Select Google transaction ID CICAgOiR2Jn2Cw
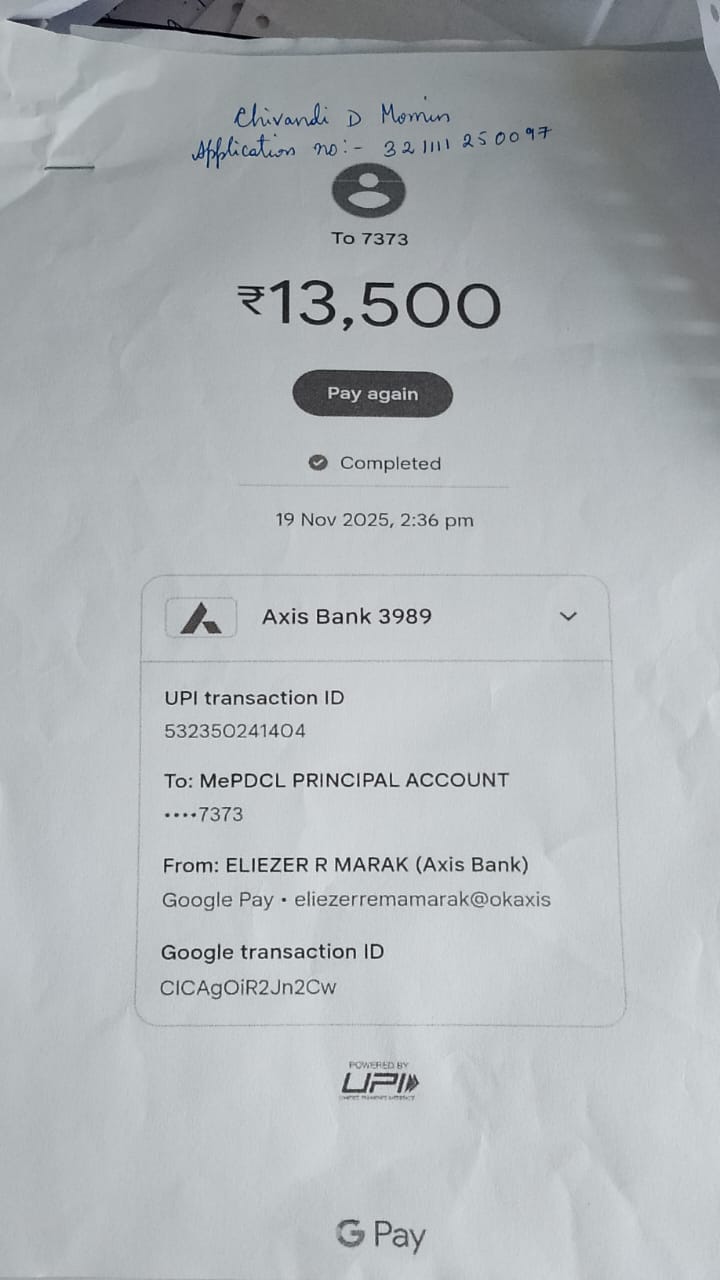This screenshot has height=1280, width=720. click(x=248, y=988)
